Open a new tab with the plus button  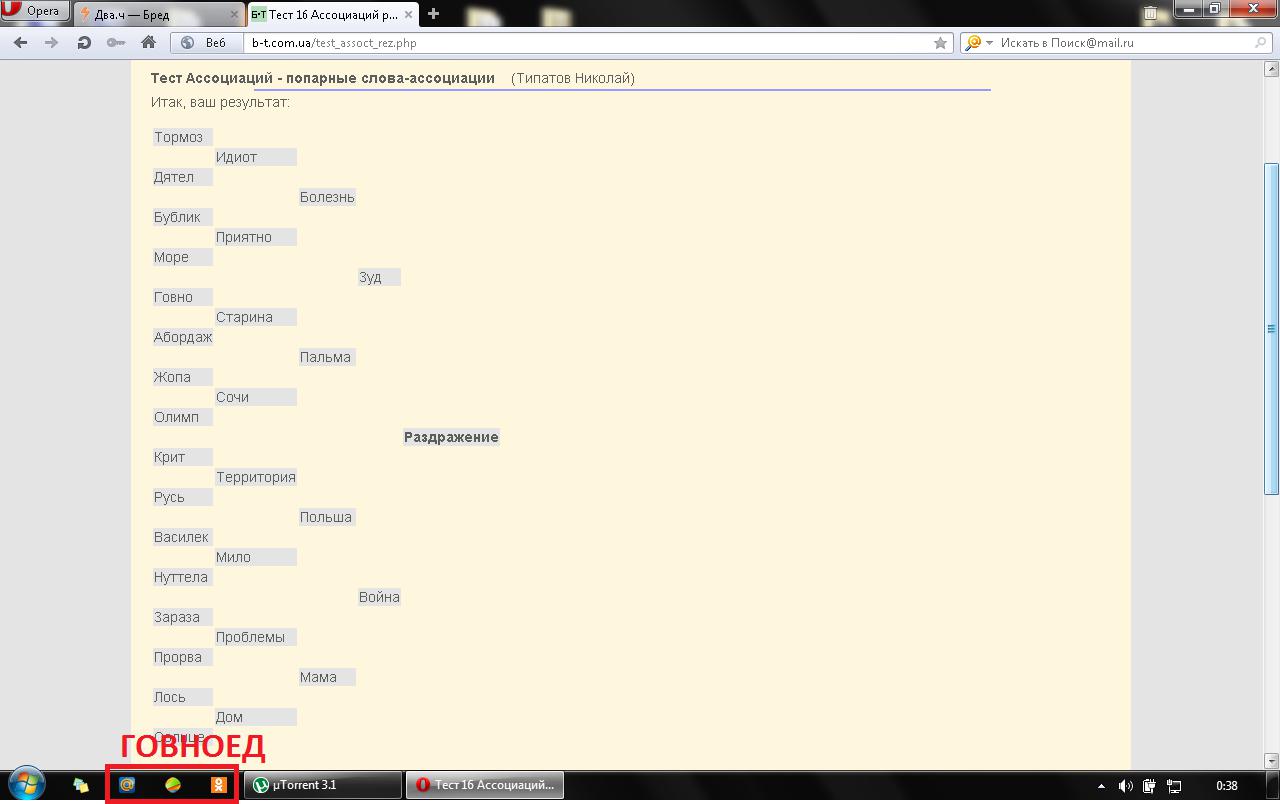click(x=433, y=14)
